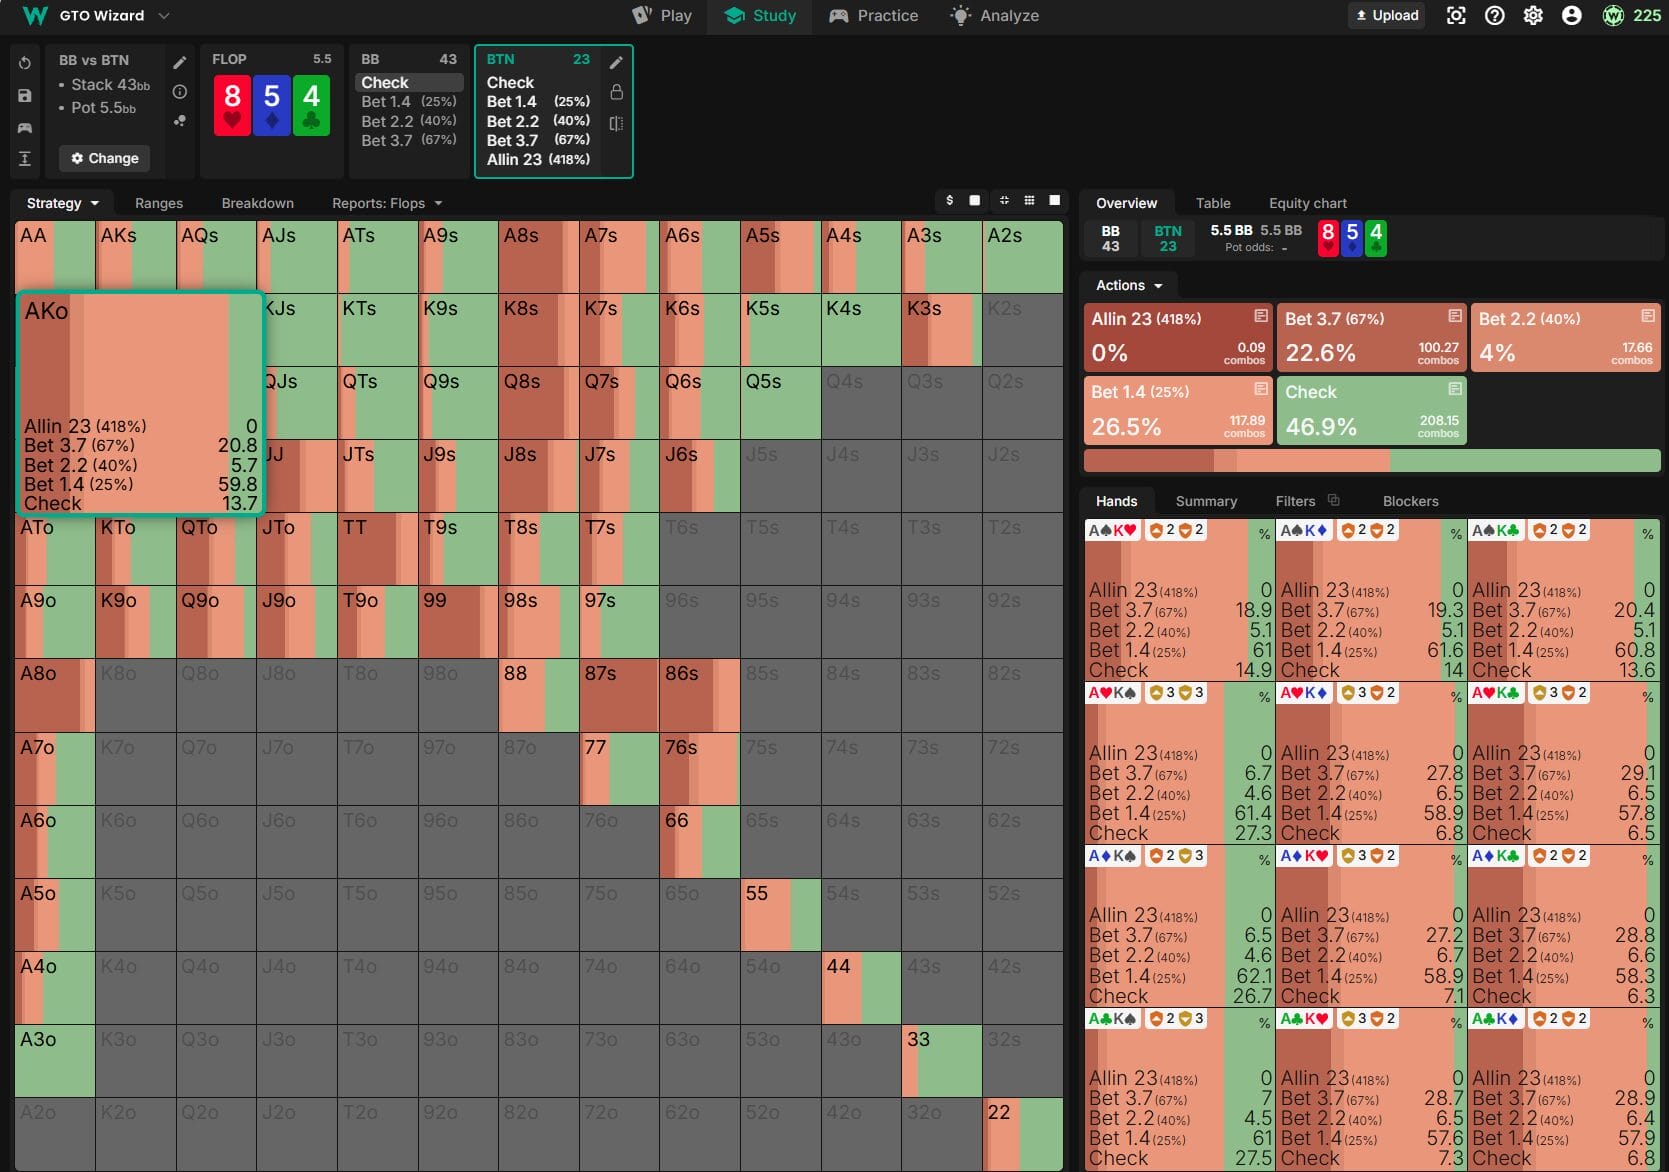1669x1172 pixels.
Task: Expand the Actions dropdown in Overview
Action: pos(1128,286)
